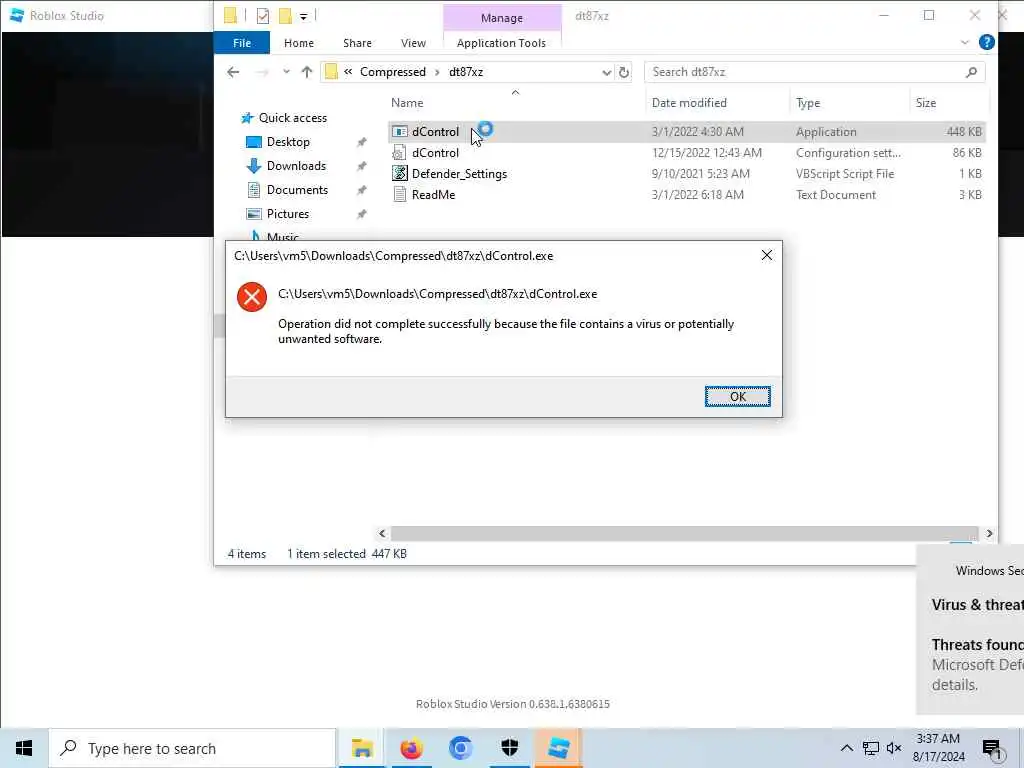Click the Threats found notification toast
The height and width of the screenshot is (768, 1024).
click(x=971, y=630)
